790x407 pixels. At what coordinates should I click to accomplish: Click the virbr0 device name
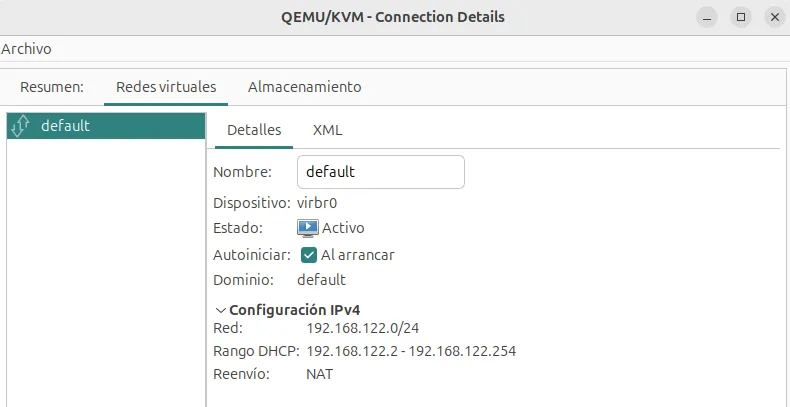click(317, 202)
